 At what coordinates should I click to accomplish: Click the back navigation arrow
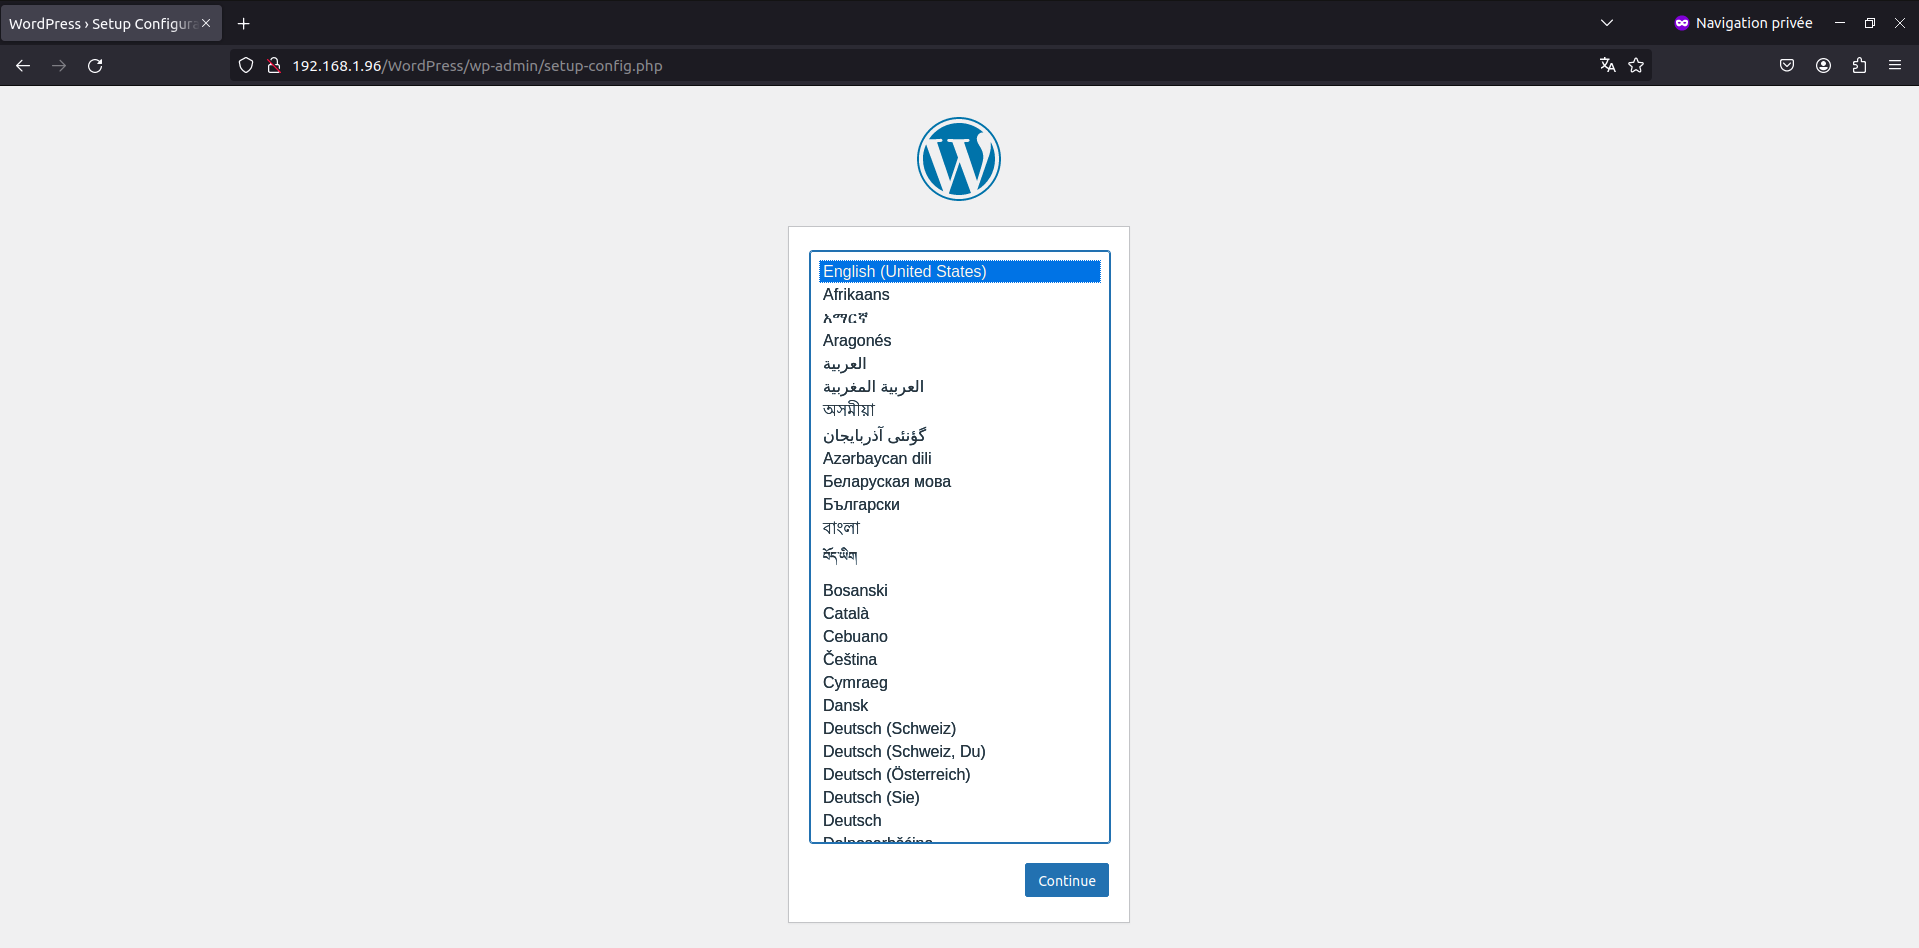22,65
